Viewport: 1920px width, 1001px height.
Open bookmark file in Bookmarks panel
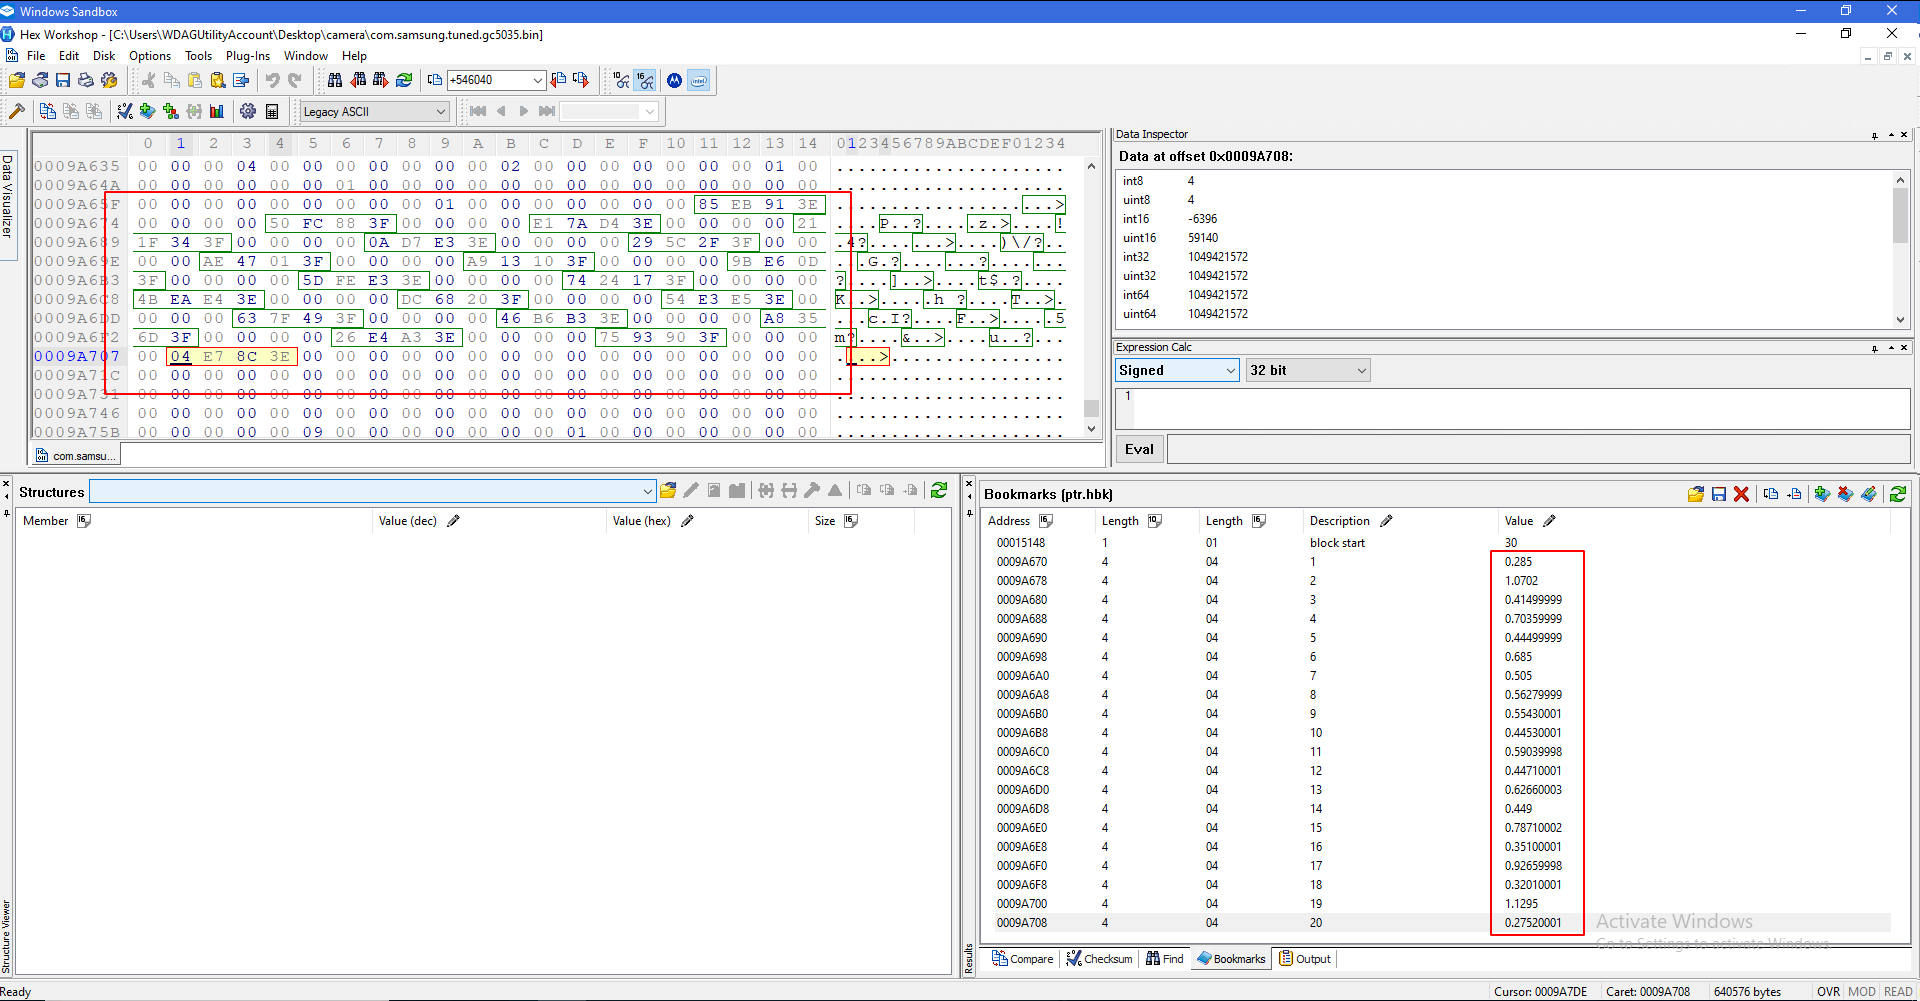pos(1696,494)
